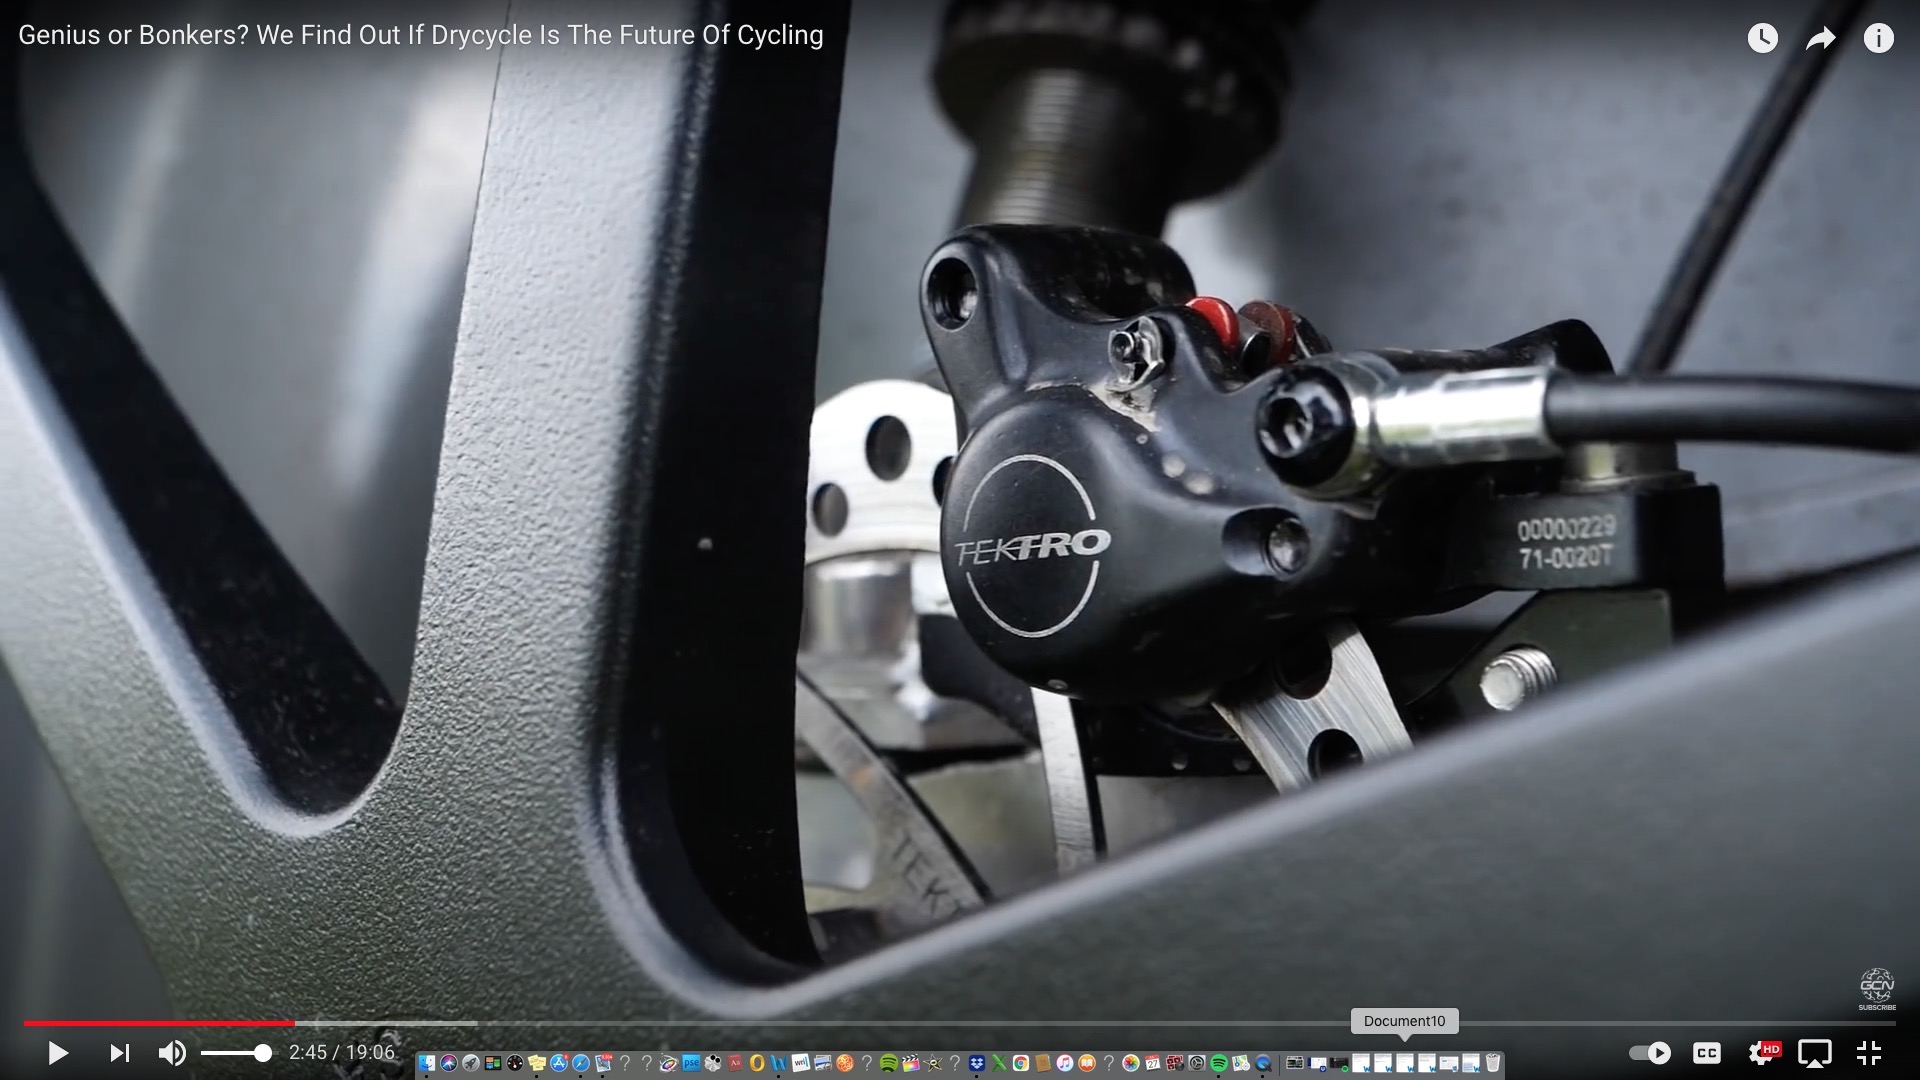Save video with the Watch Later clock

[1762, 38]
